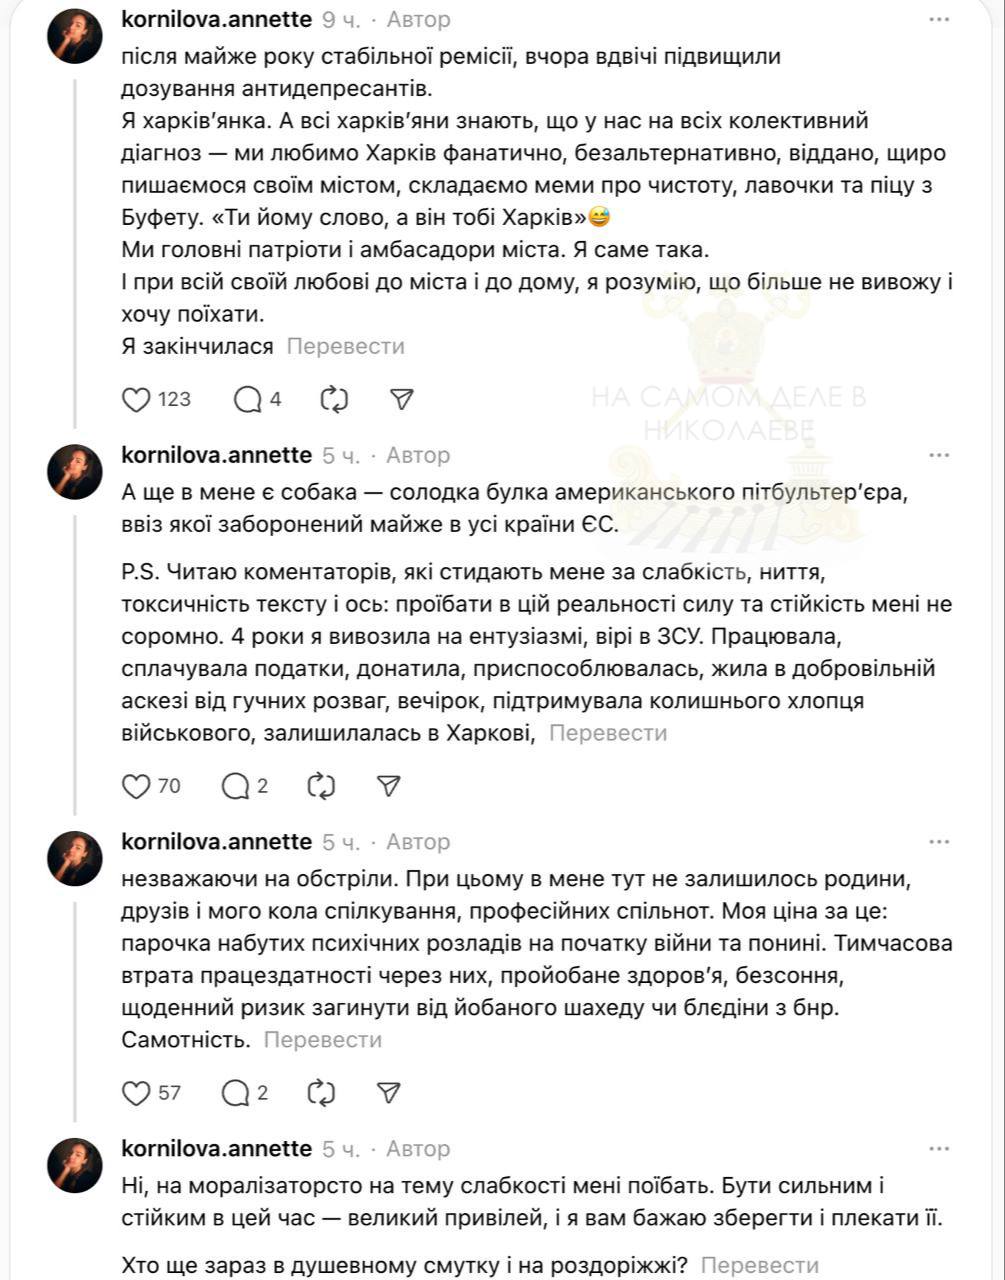1005x1280 pixels.
Task: Open replies on the post with 57 likes
Action: tap(235, 1093)
